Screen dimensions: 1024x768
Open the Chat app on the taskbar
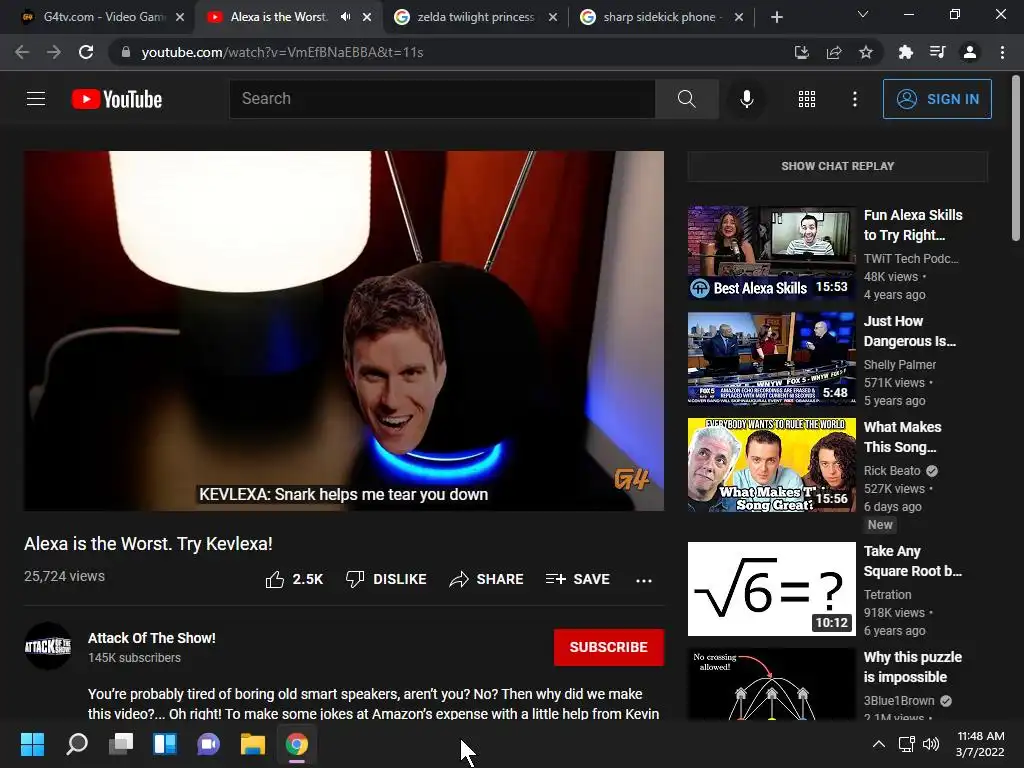[x=208, y=744]
